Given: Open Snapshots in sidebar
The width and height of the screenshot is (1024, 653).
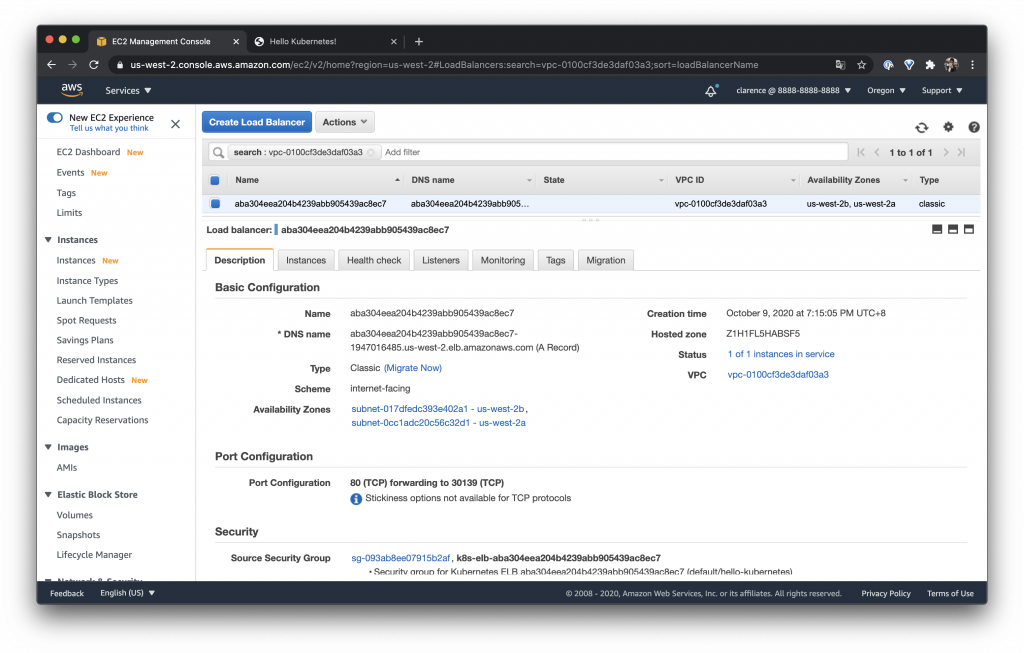Looking at the screenshot, I should tap(78, 535).
